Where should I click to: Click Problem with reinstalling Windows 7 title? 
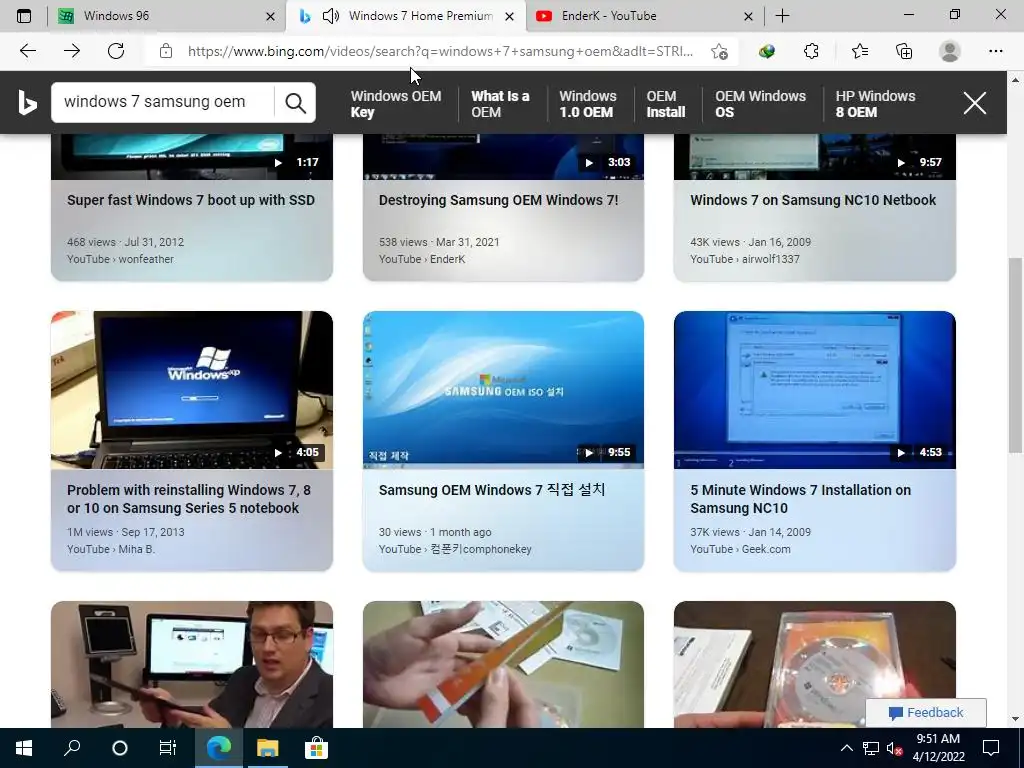coord(189,499)
